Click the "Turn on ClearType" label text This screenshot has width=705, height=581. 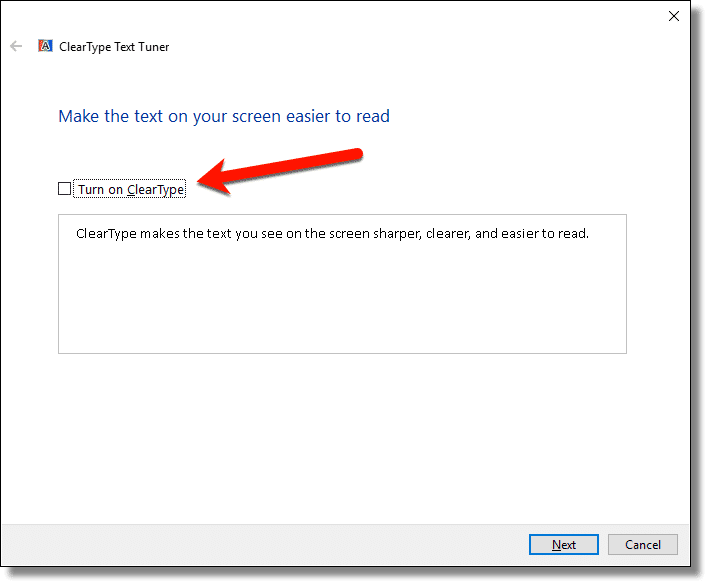131,190
